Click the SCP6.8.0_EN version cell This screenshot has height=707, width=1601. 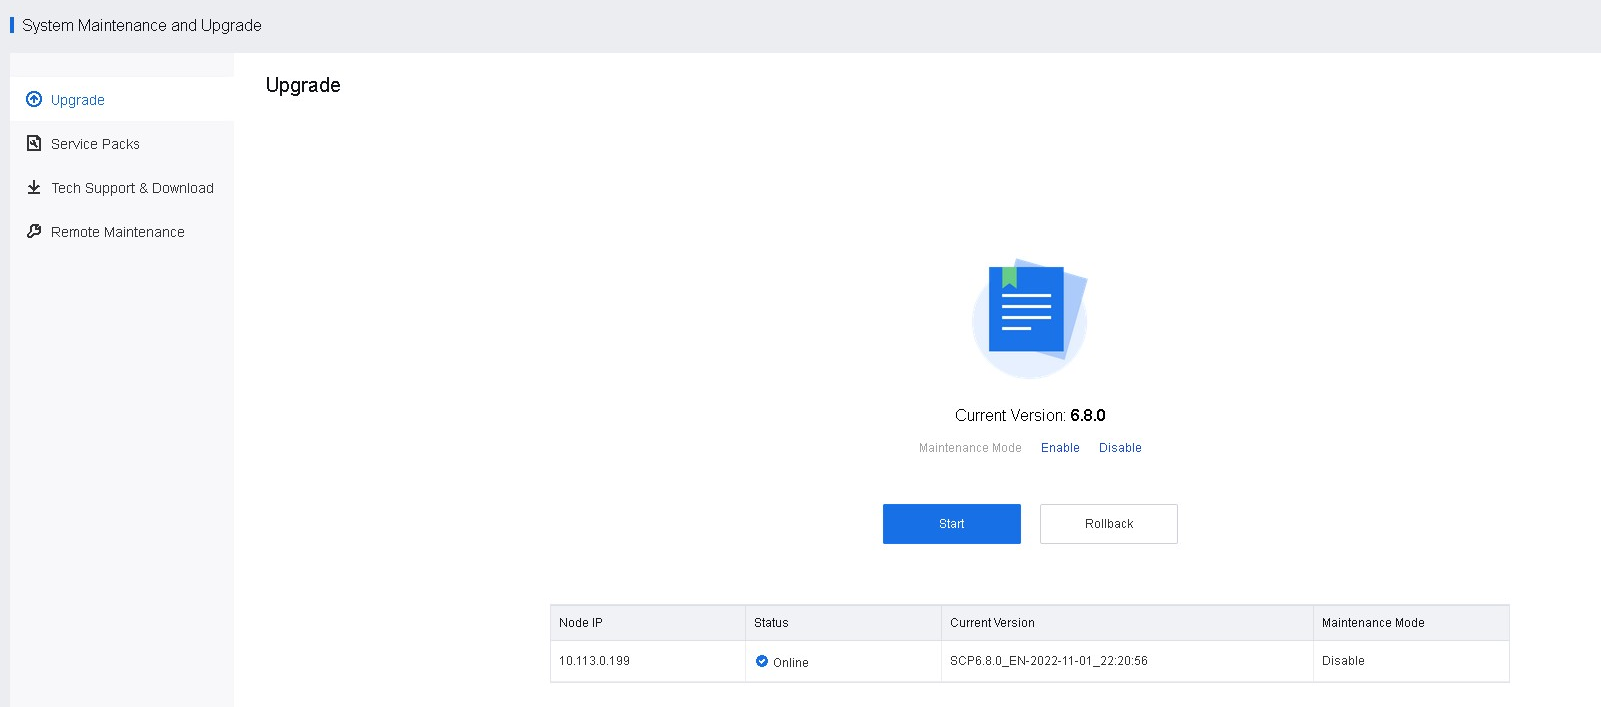point(1048,661)
